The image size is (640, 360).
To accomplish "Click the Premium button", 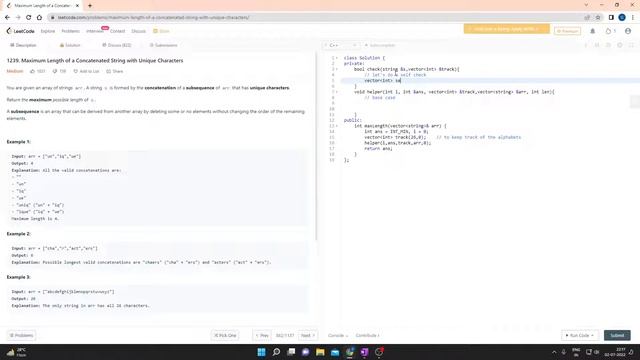I will point(567,31).
